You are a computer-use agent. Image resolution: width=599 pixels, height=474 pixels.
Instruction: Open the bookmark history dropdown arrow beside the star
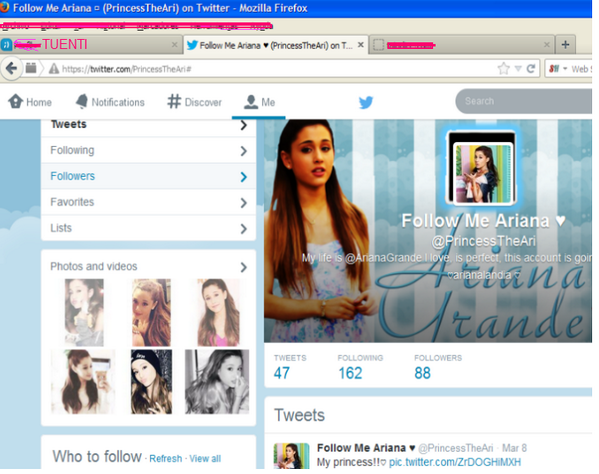coord(518,69)
